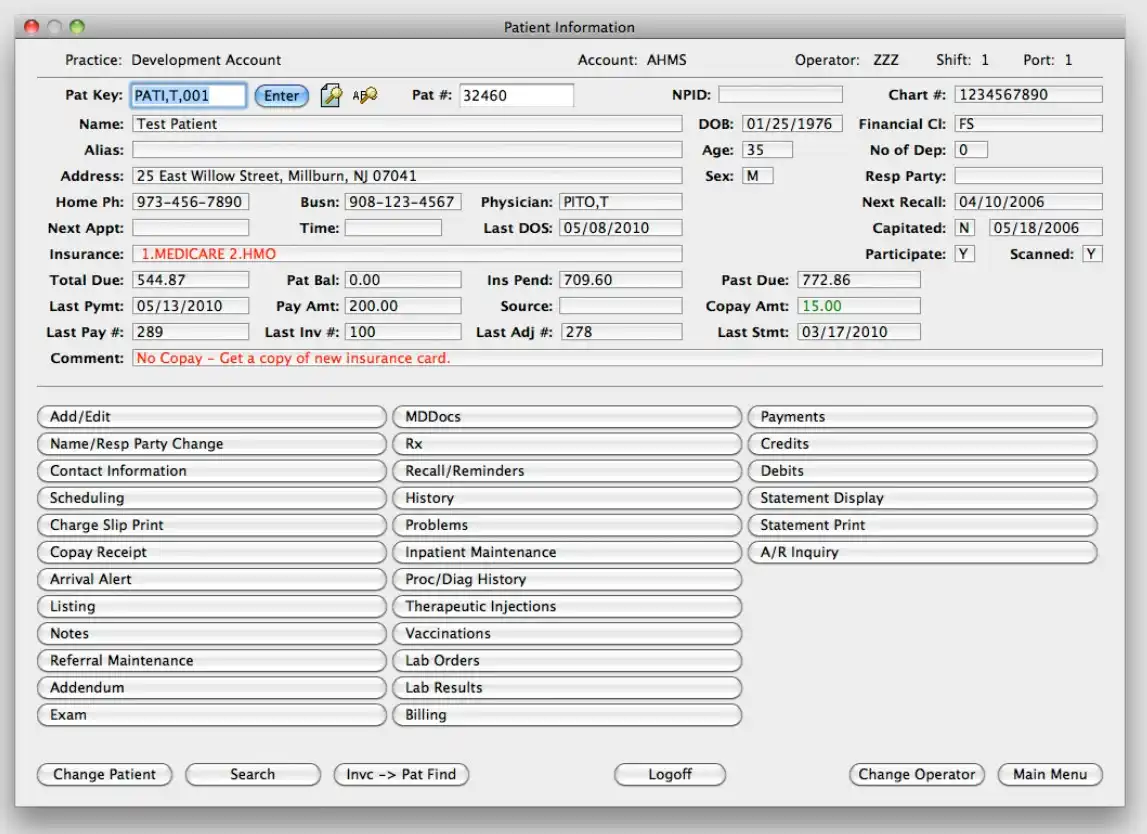Image resolution: width=1147 pixels, height=834 pixels.
Task: Launch the A/R Inquiry
Action: coord(921,551)
